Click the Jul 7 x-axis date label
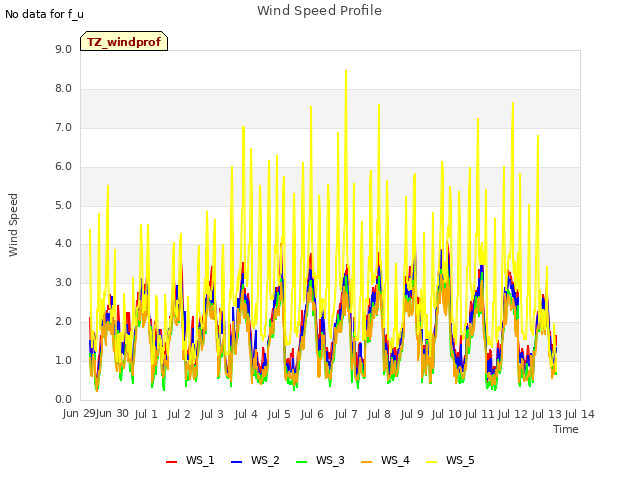The height and width of the screenshot is (480, 640). tap(346, 414)
